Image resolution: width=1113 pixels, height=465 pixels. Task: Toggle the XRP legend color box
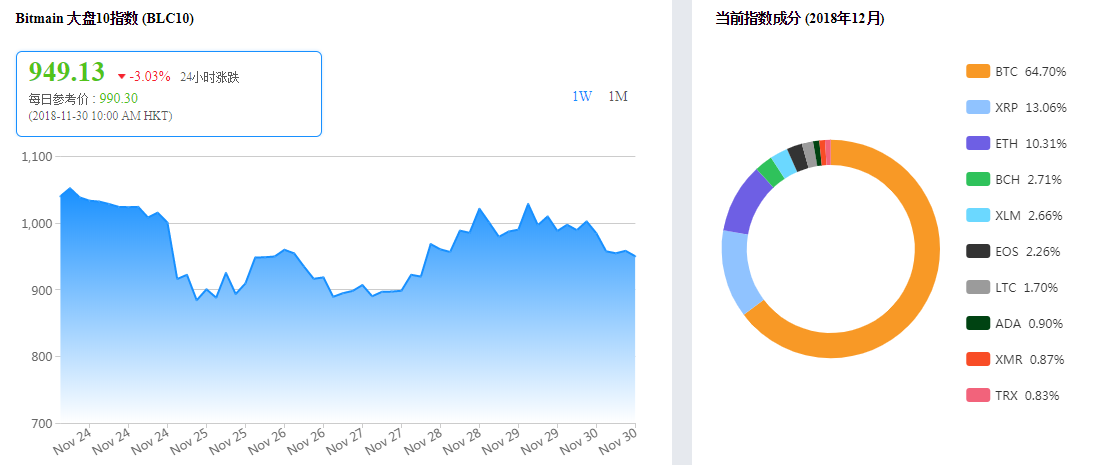point(978,107)
